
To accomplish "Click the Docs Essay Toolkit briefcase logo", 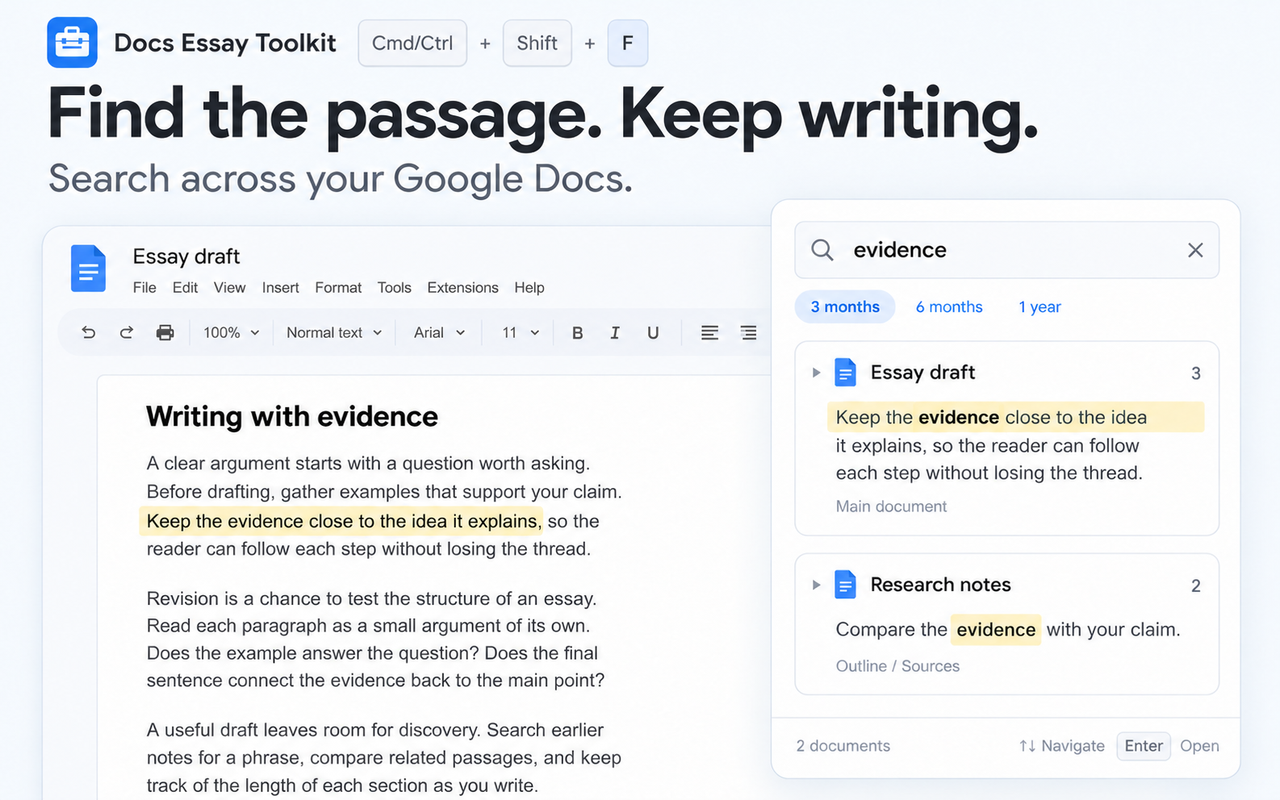I will (x=72, y=43).
